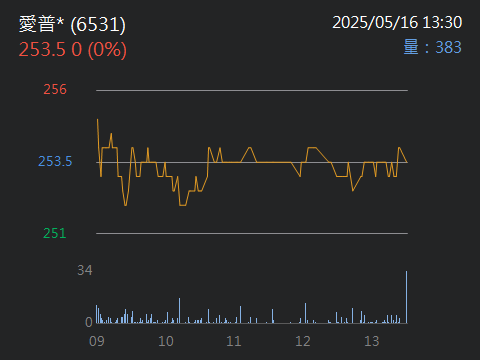Click the volume label 量：383
Viewport: 480px width, 360px height.
click(432, 47)
